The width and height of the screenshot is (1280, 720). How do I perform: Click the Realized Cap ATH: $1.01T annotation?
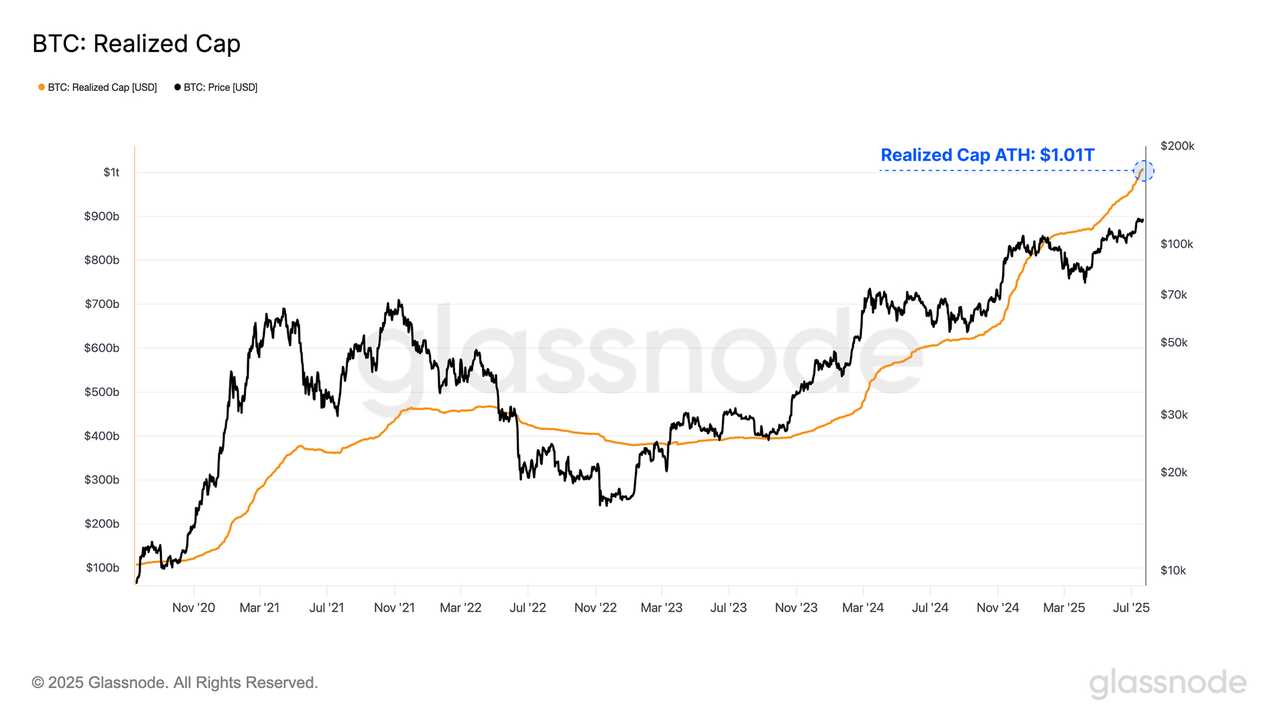tap(987, 155)
